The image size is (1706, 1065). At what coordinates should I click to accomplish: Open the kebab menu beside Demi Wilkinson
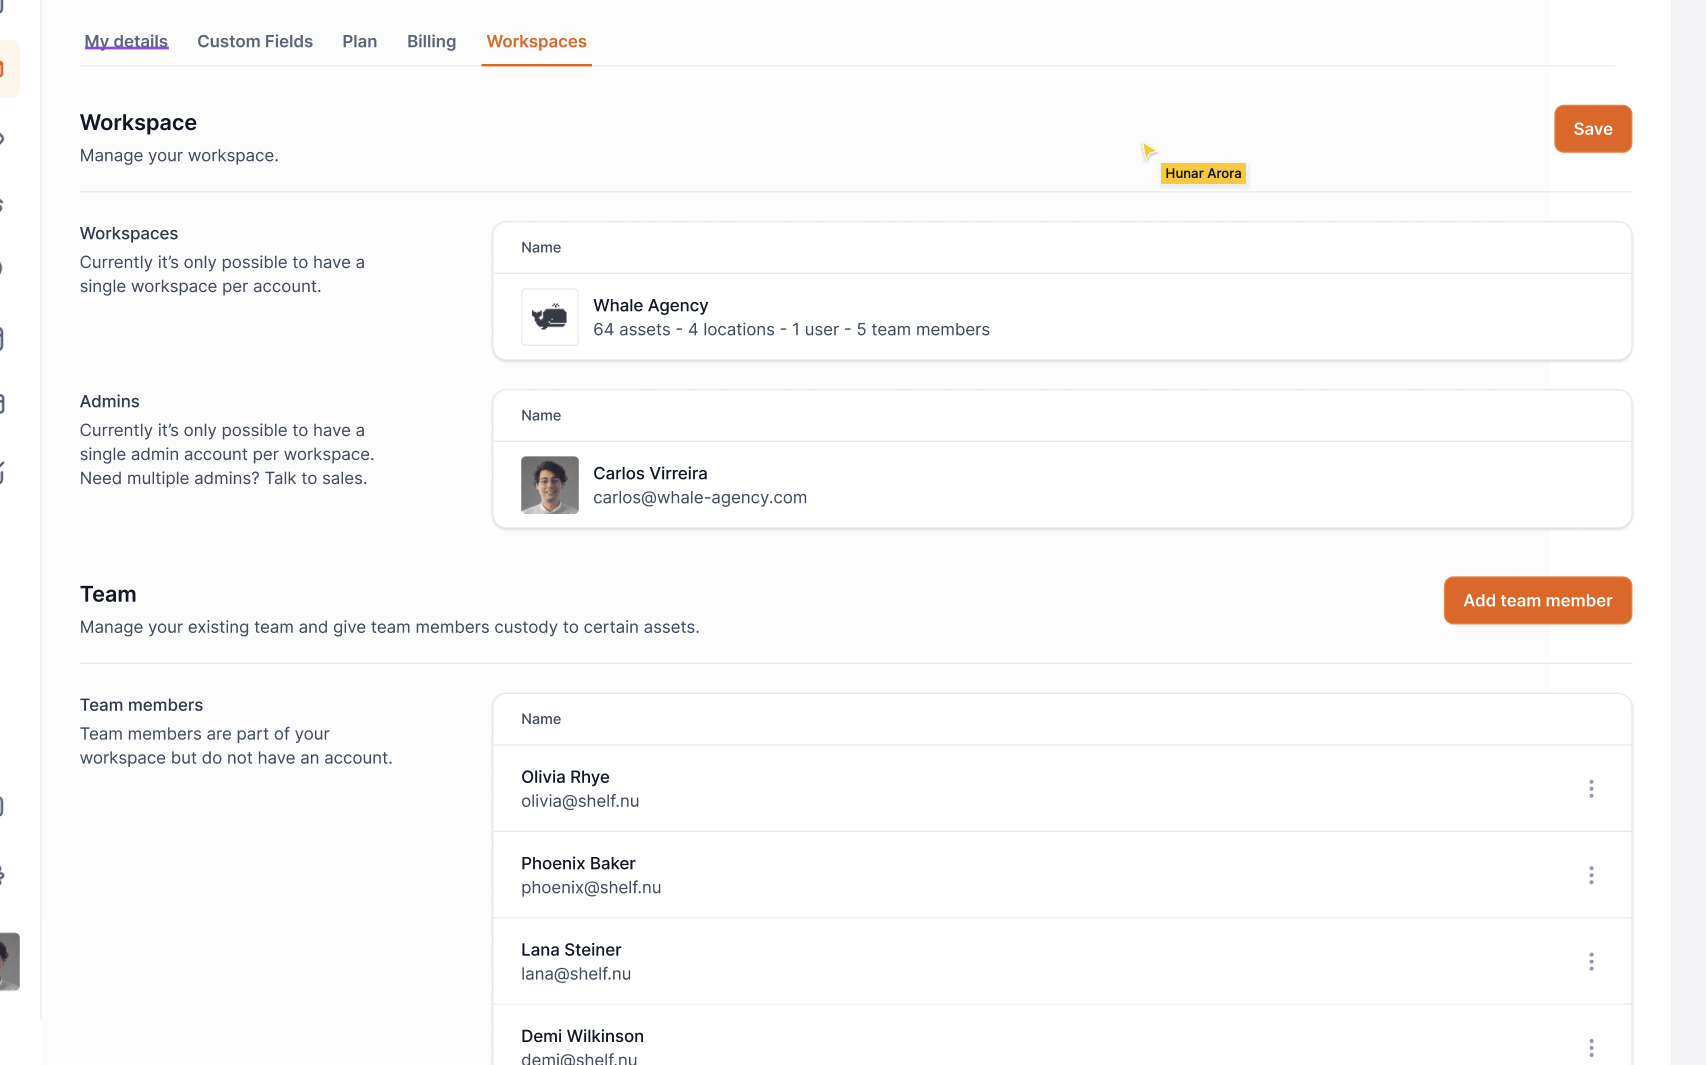point(1591,1047)
